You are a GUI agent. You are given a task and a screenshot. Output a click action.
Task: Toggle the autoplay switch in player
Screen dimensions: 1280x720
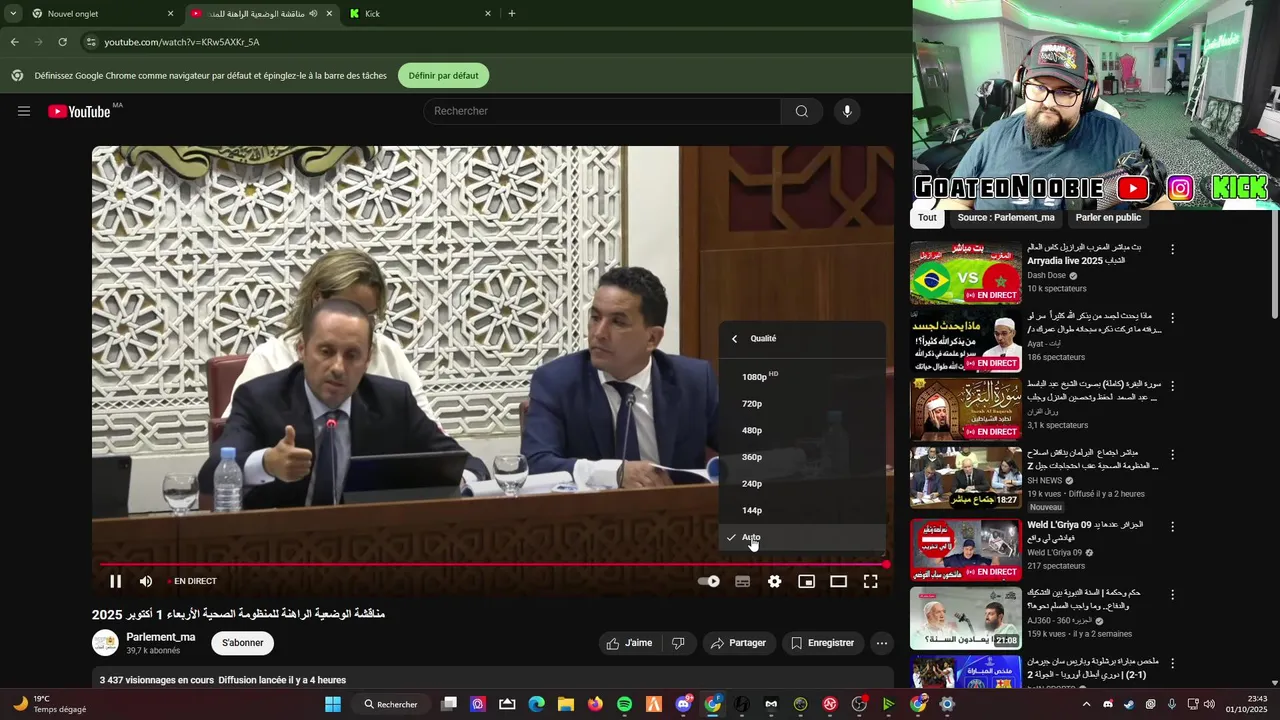coord(709,581)
